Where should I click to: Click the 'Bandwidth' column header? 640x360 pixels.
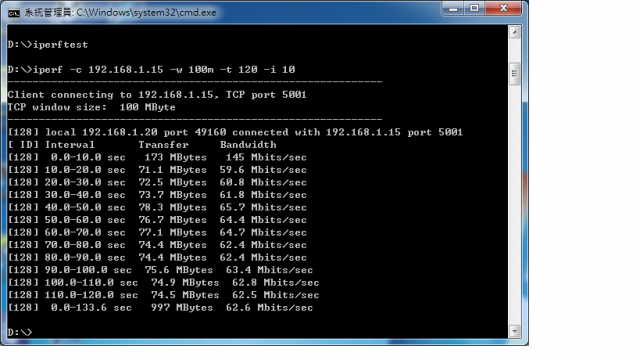tap(248, 145)
